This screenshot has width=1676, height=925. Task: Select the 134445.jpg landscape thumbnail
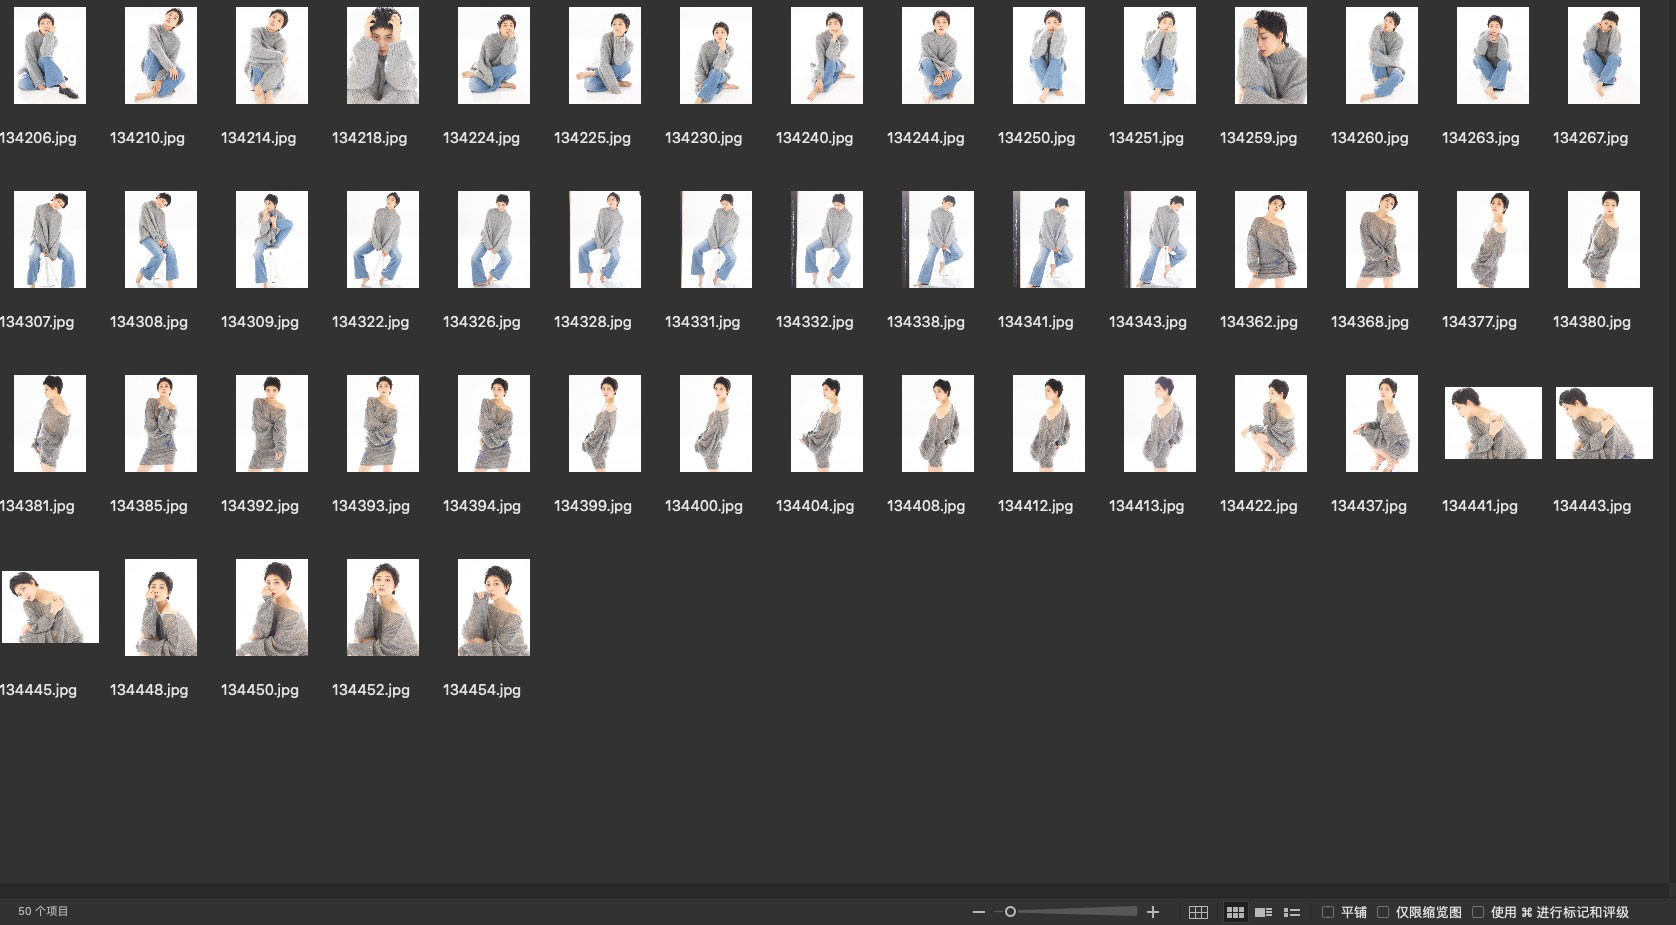point(50,607)
